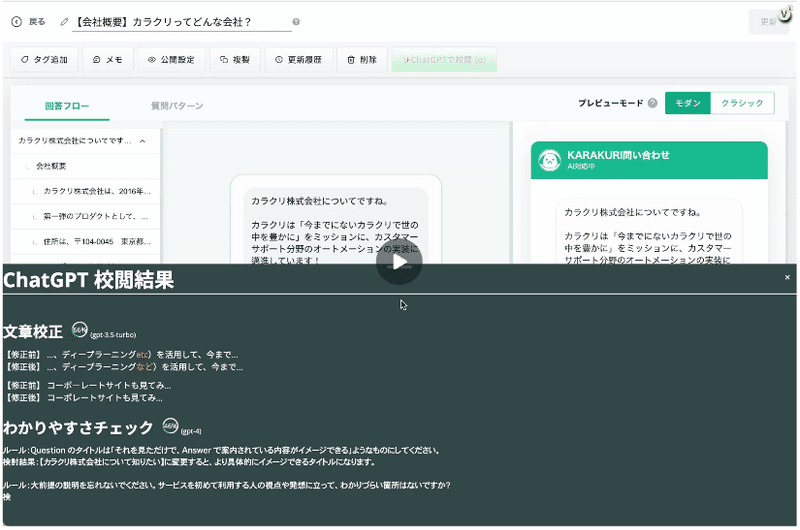Click the user avatar icon top right

(784, 14)
